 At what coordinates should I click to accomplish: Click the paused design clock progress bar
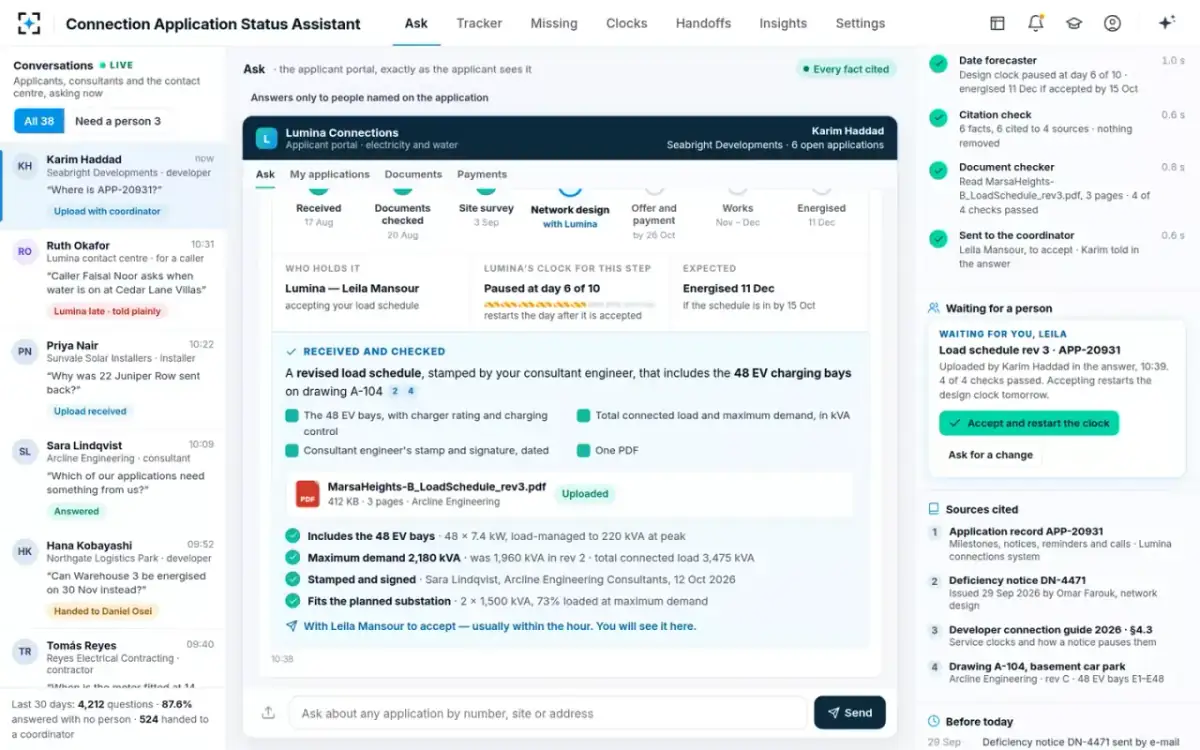[x=569, y=303]
